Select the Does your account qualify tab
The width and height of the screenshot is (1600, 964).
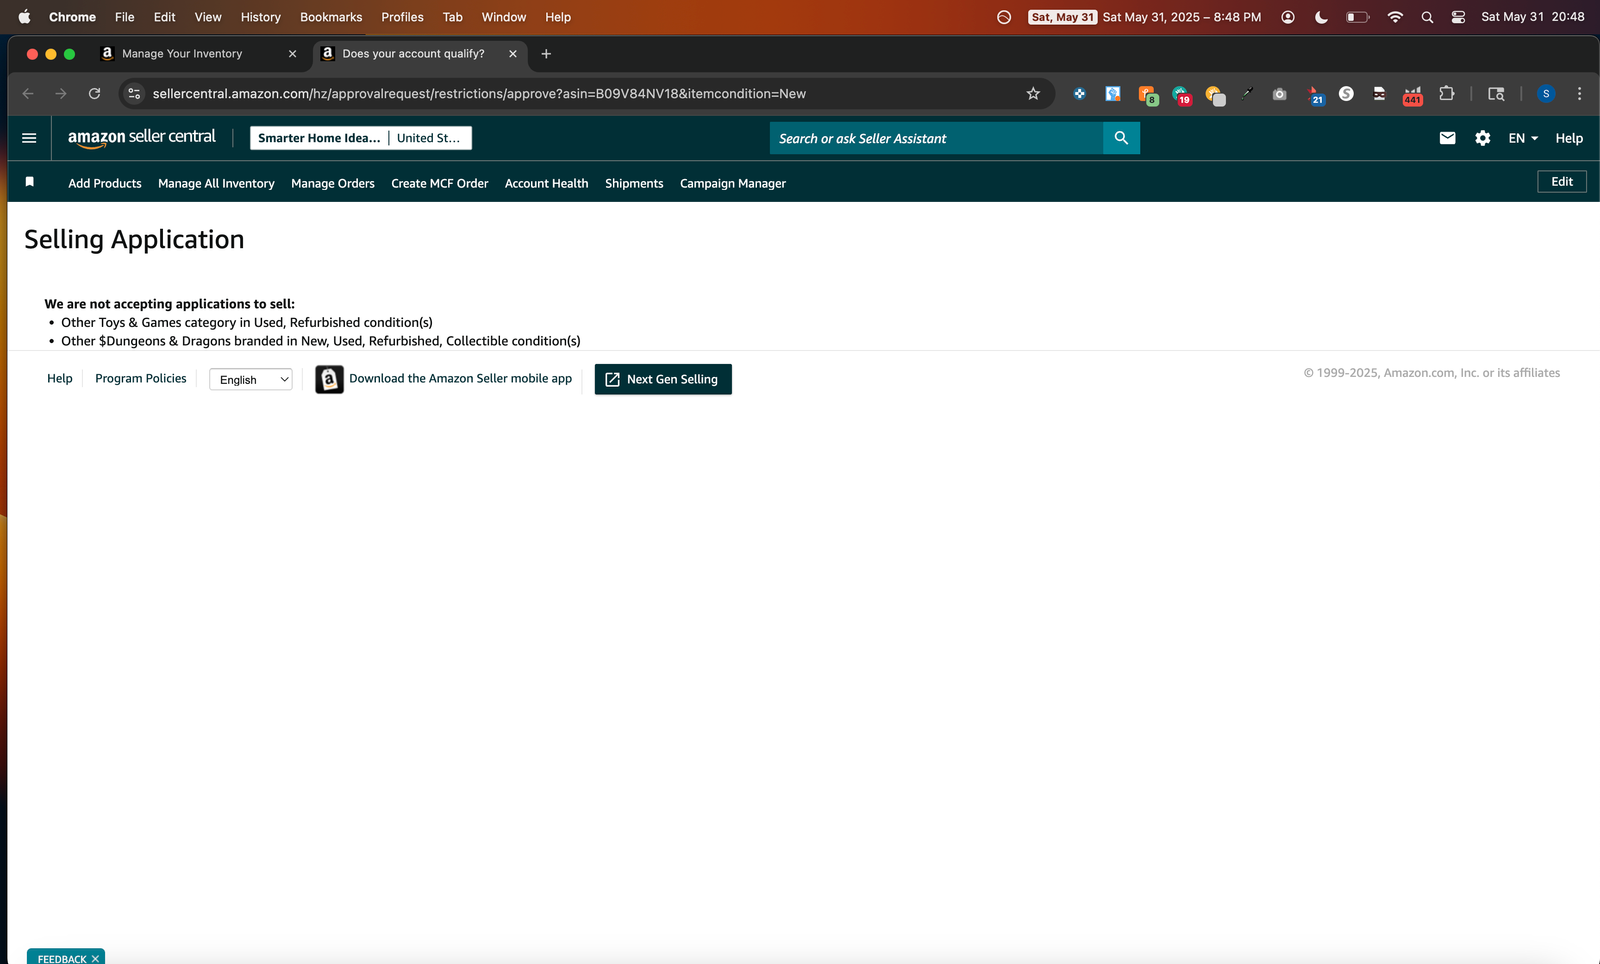[413, 54]
